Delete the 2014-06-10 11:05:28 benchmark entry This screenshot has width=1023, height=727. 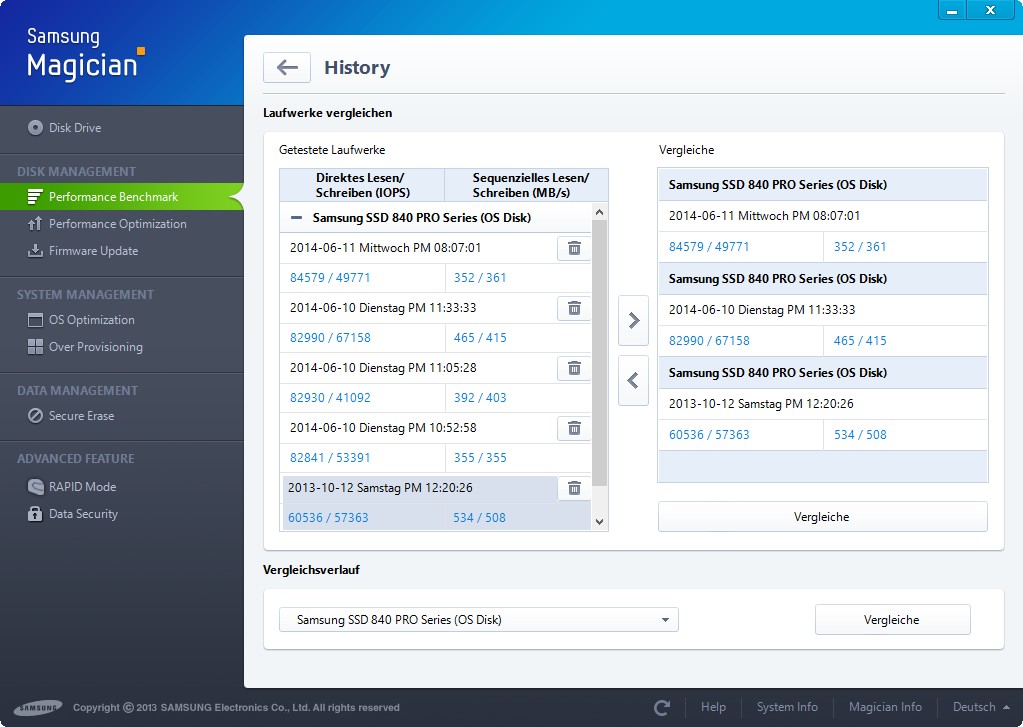point(574,368)
